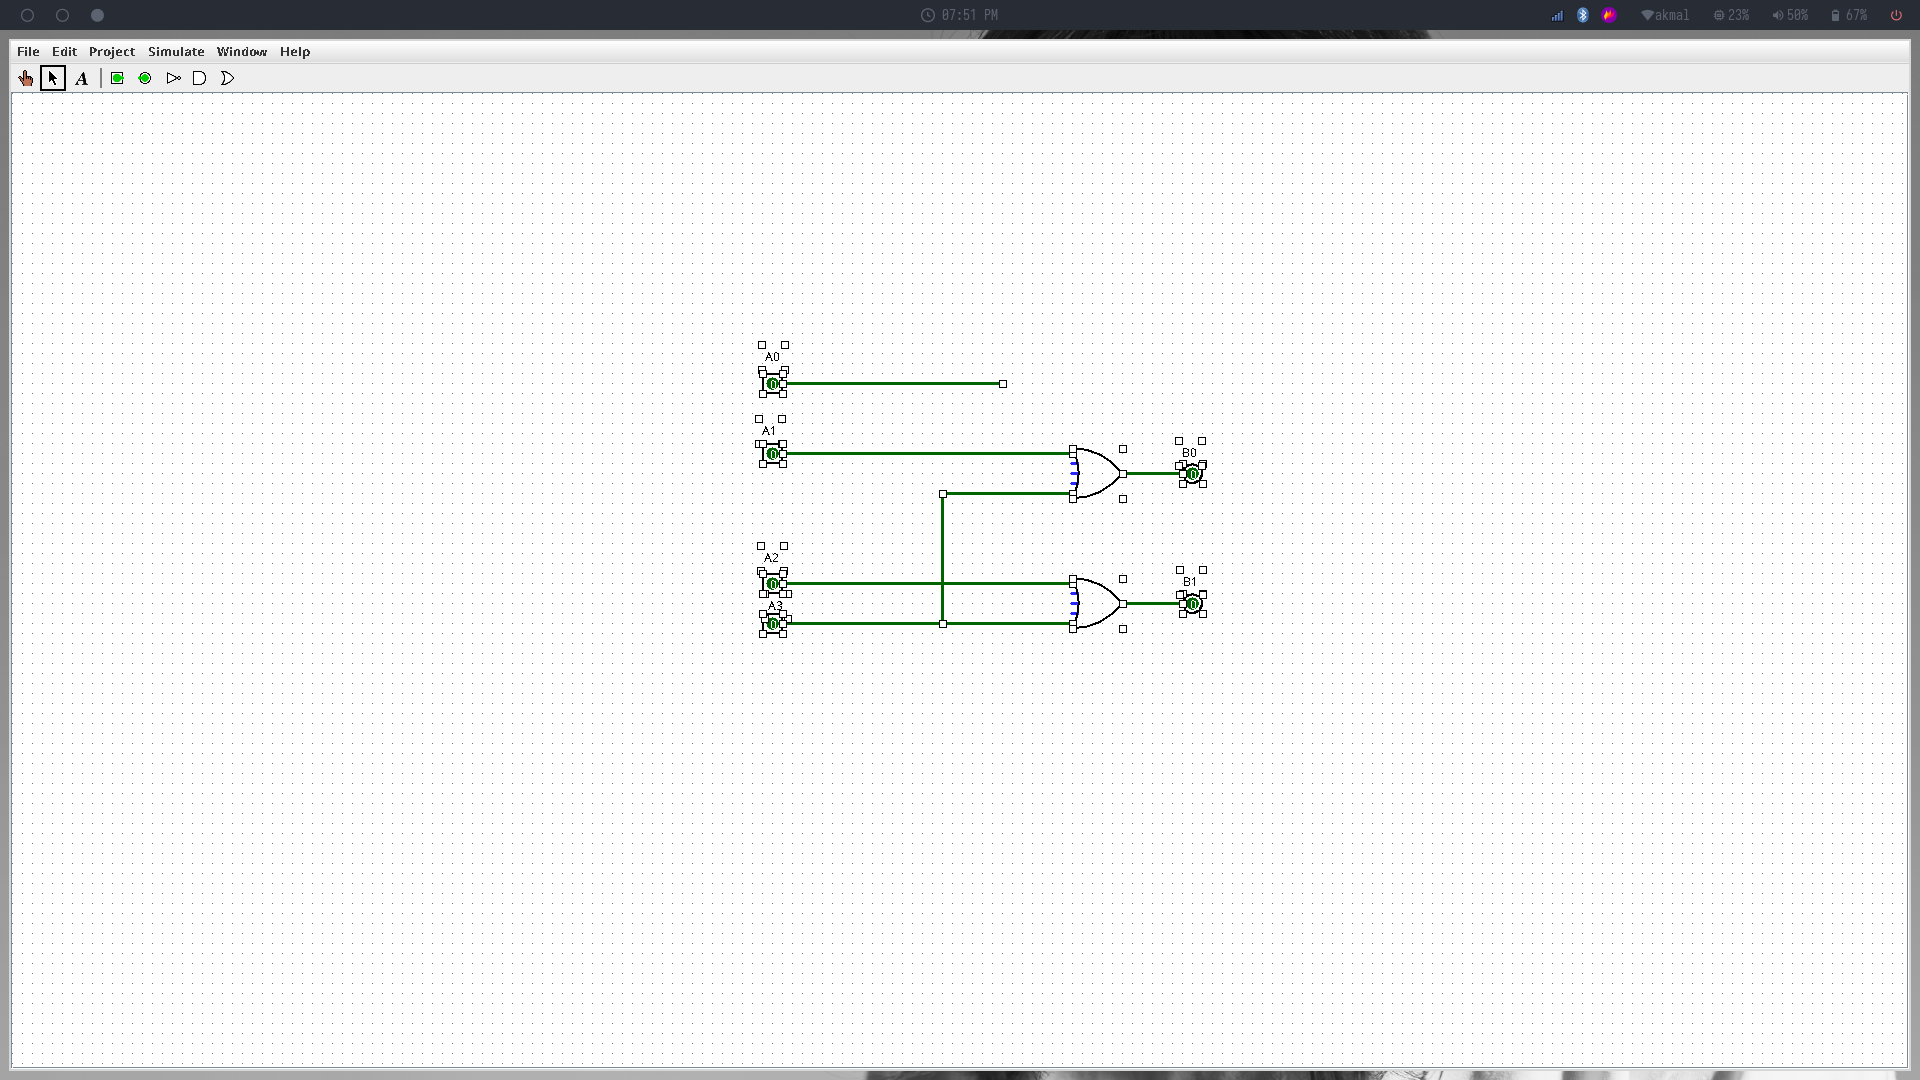Select the Edit arrow tool

tap(53, 78)
